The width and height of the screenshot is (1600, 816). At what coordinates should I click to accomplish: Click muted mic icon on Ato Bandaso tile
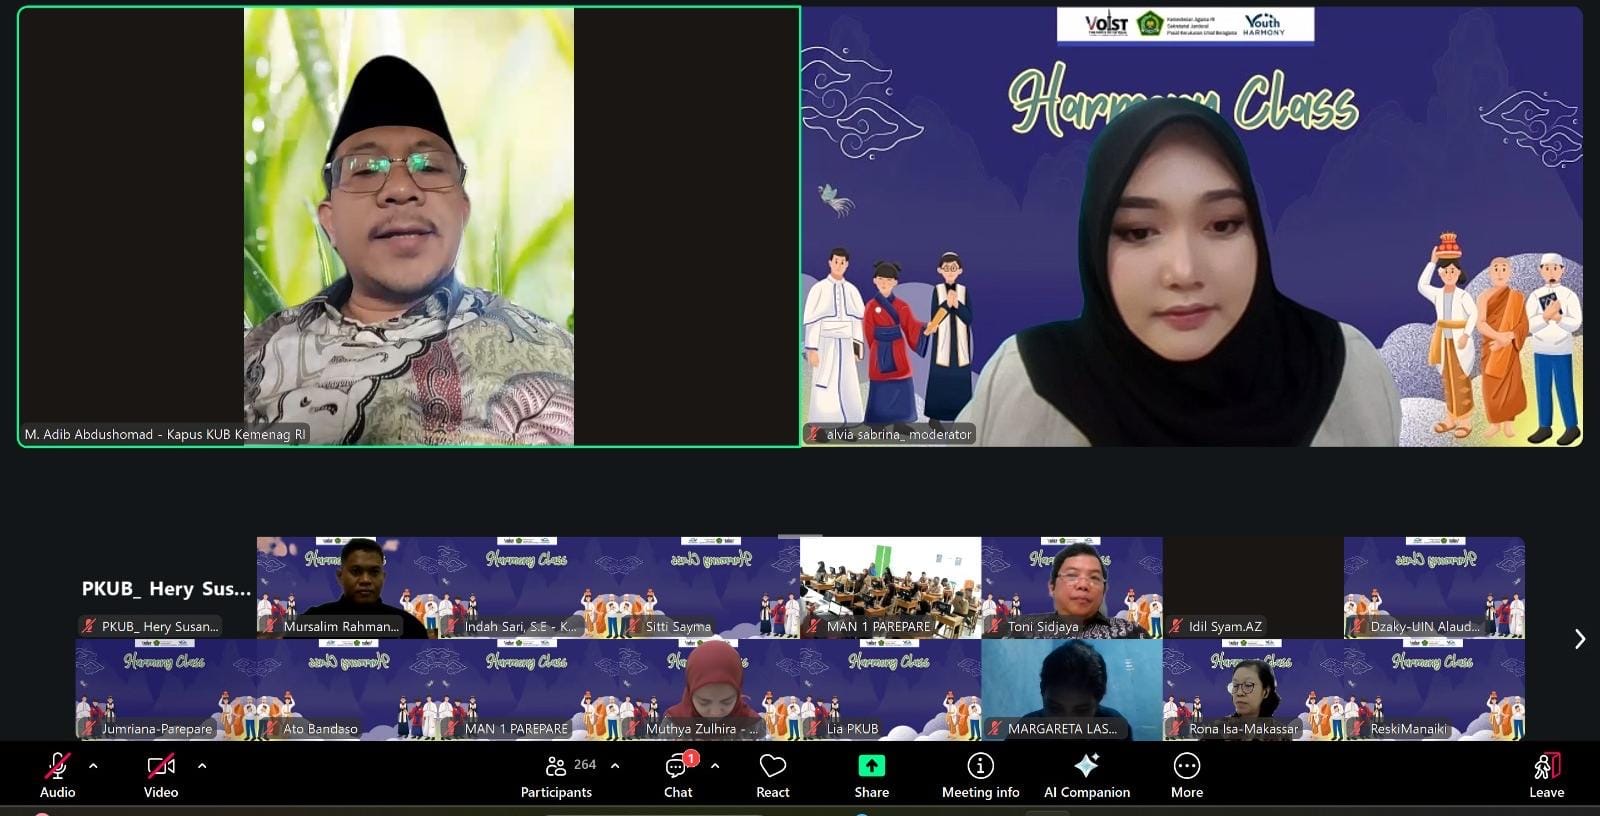click(x=270, y=729)
